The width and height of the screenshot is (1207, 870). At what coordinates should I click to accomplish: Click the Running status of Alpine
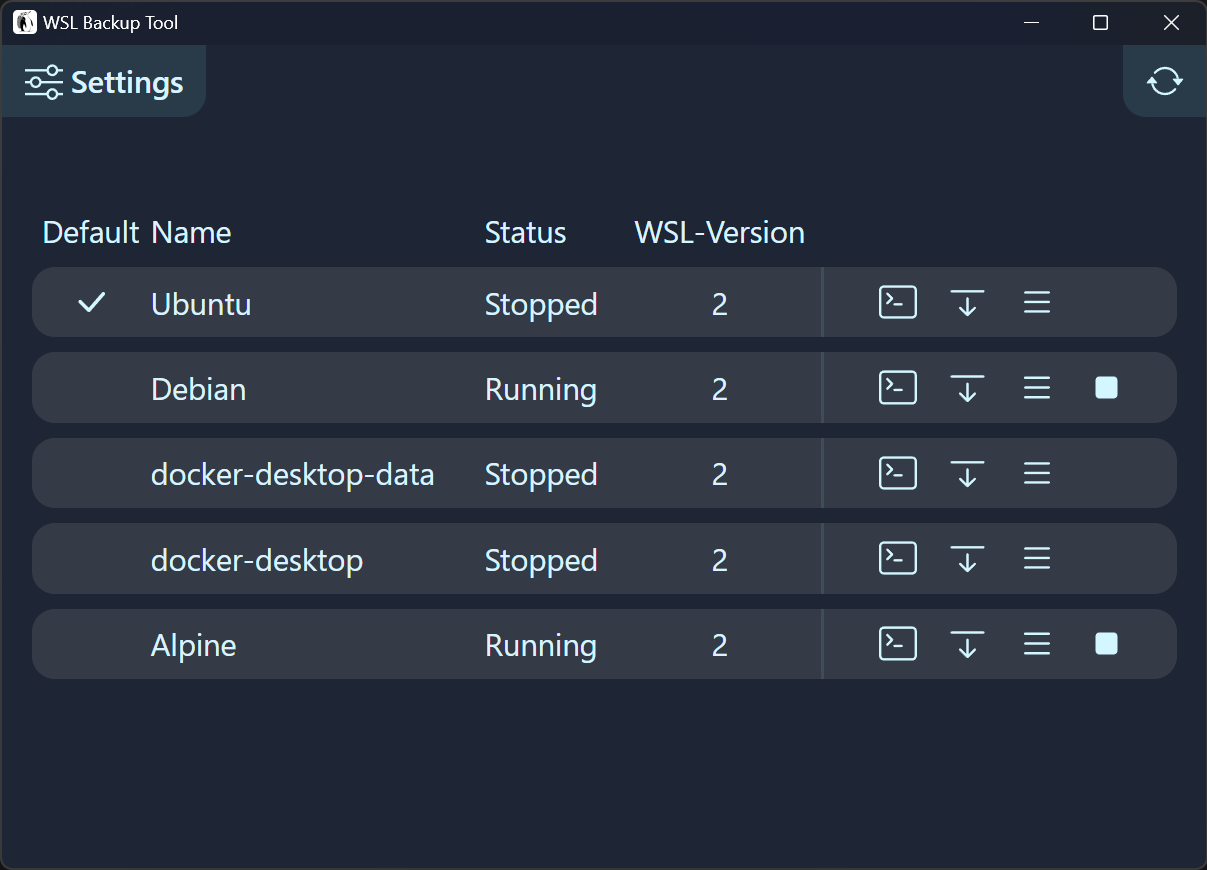coord(541,646)
